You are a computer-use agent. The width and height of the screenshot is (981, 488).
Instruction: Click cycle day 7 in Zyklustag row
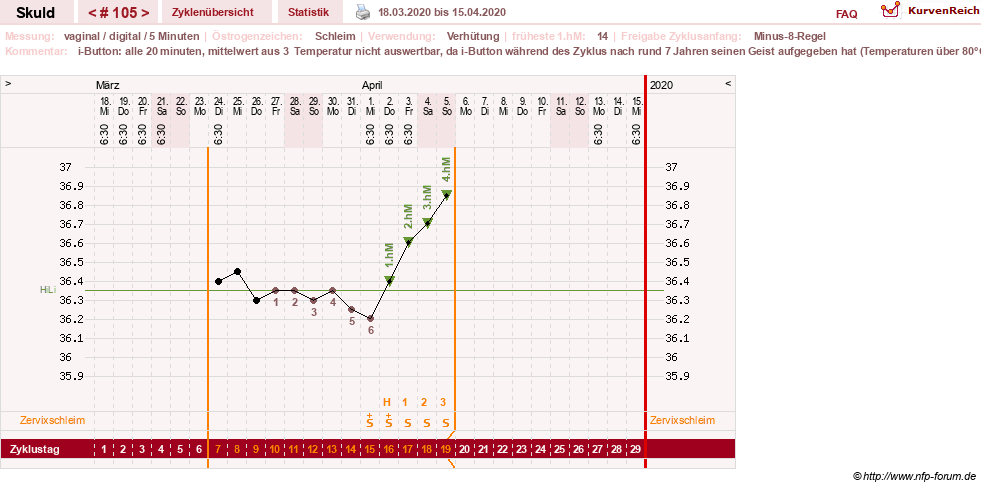pyautogui.click(x=218, y=449)
